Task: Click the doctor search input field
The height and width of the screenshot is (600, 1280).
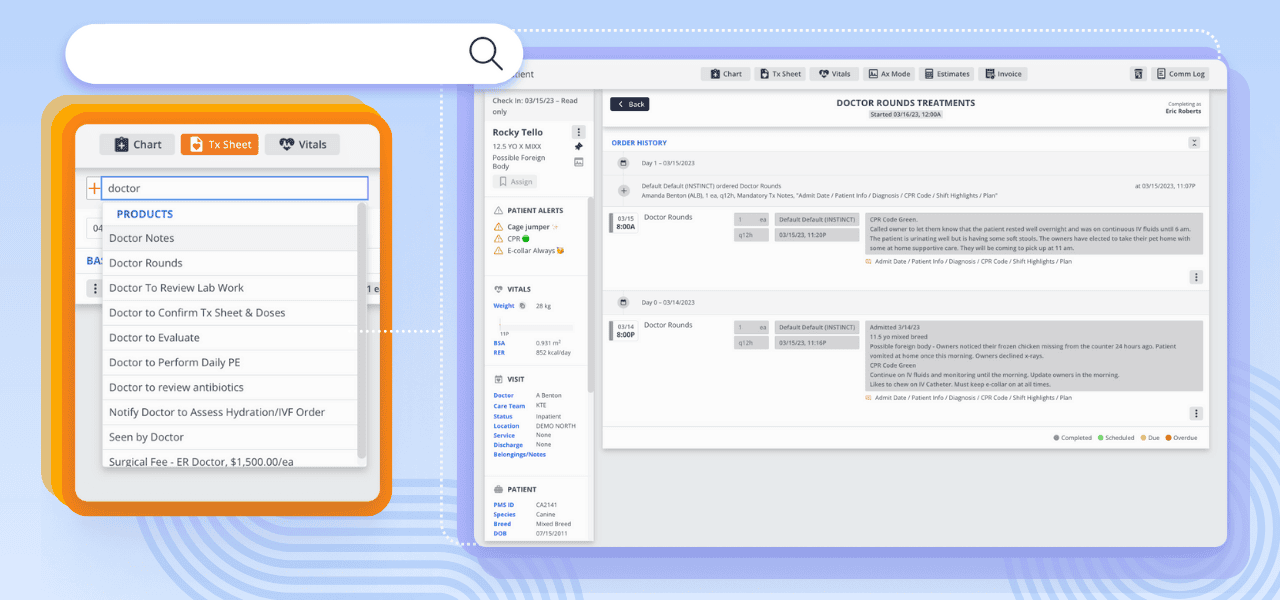Action: (235, 188)
